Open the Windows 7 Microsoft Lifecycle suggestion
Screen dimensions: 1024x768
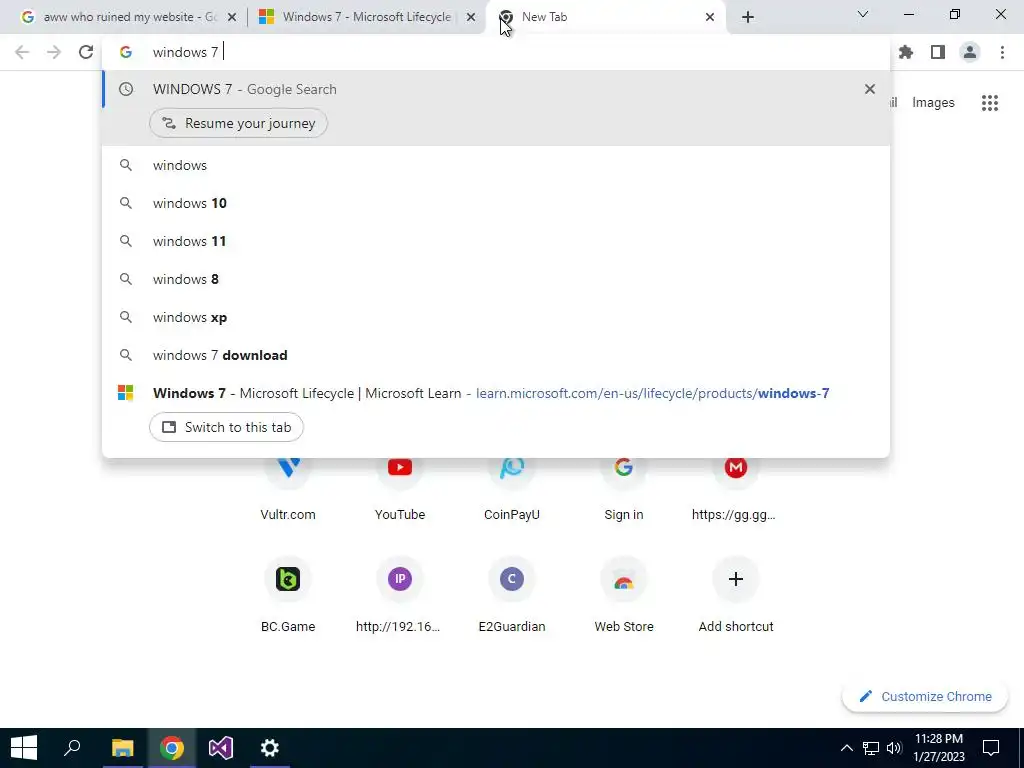point(496,393)
